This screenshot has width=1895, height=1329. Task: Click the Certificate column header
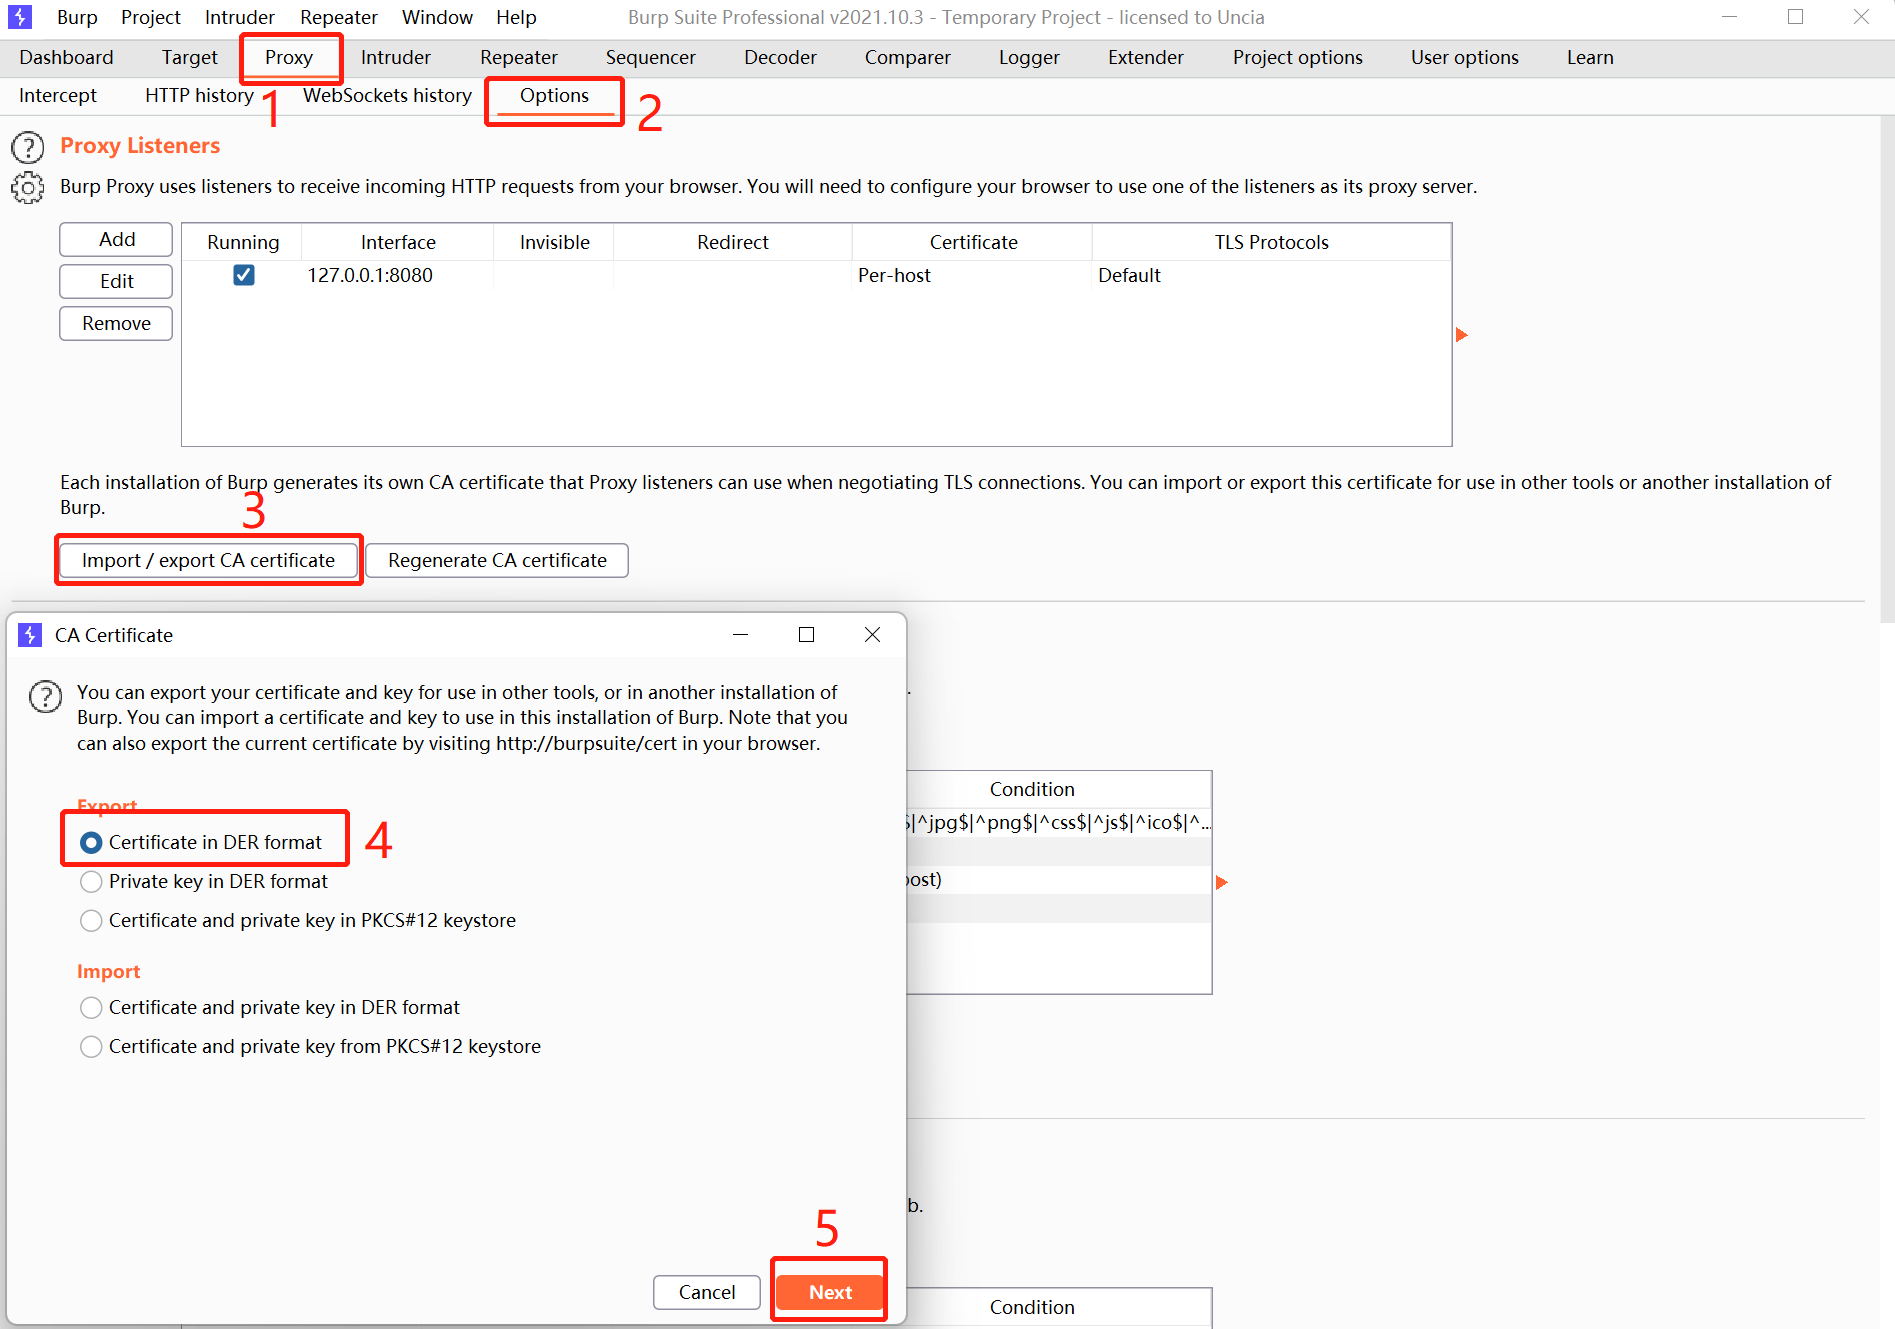pyautogui.click(x=973, y=242)
